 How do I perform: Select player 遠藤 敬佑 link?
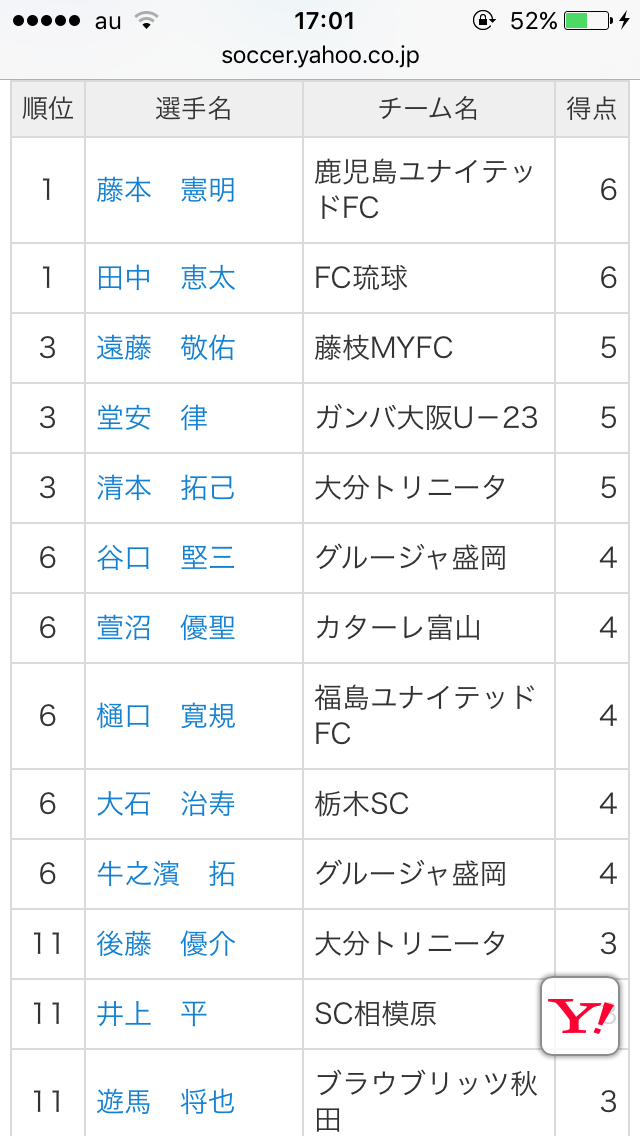(166, 348)
